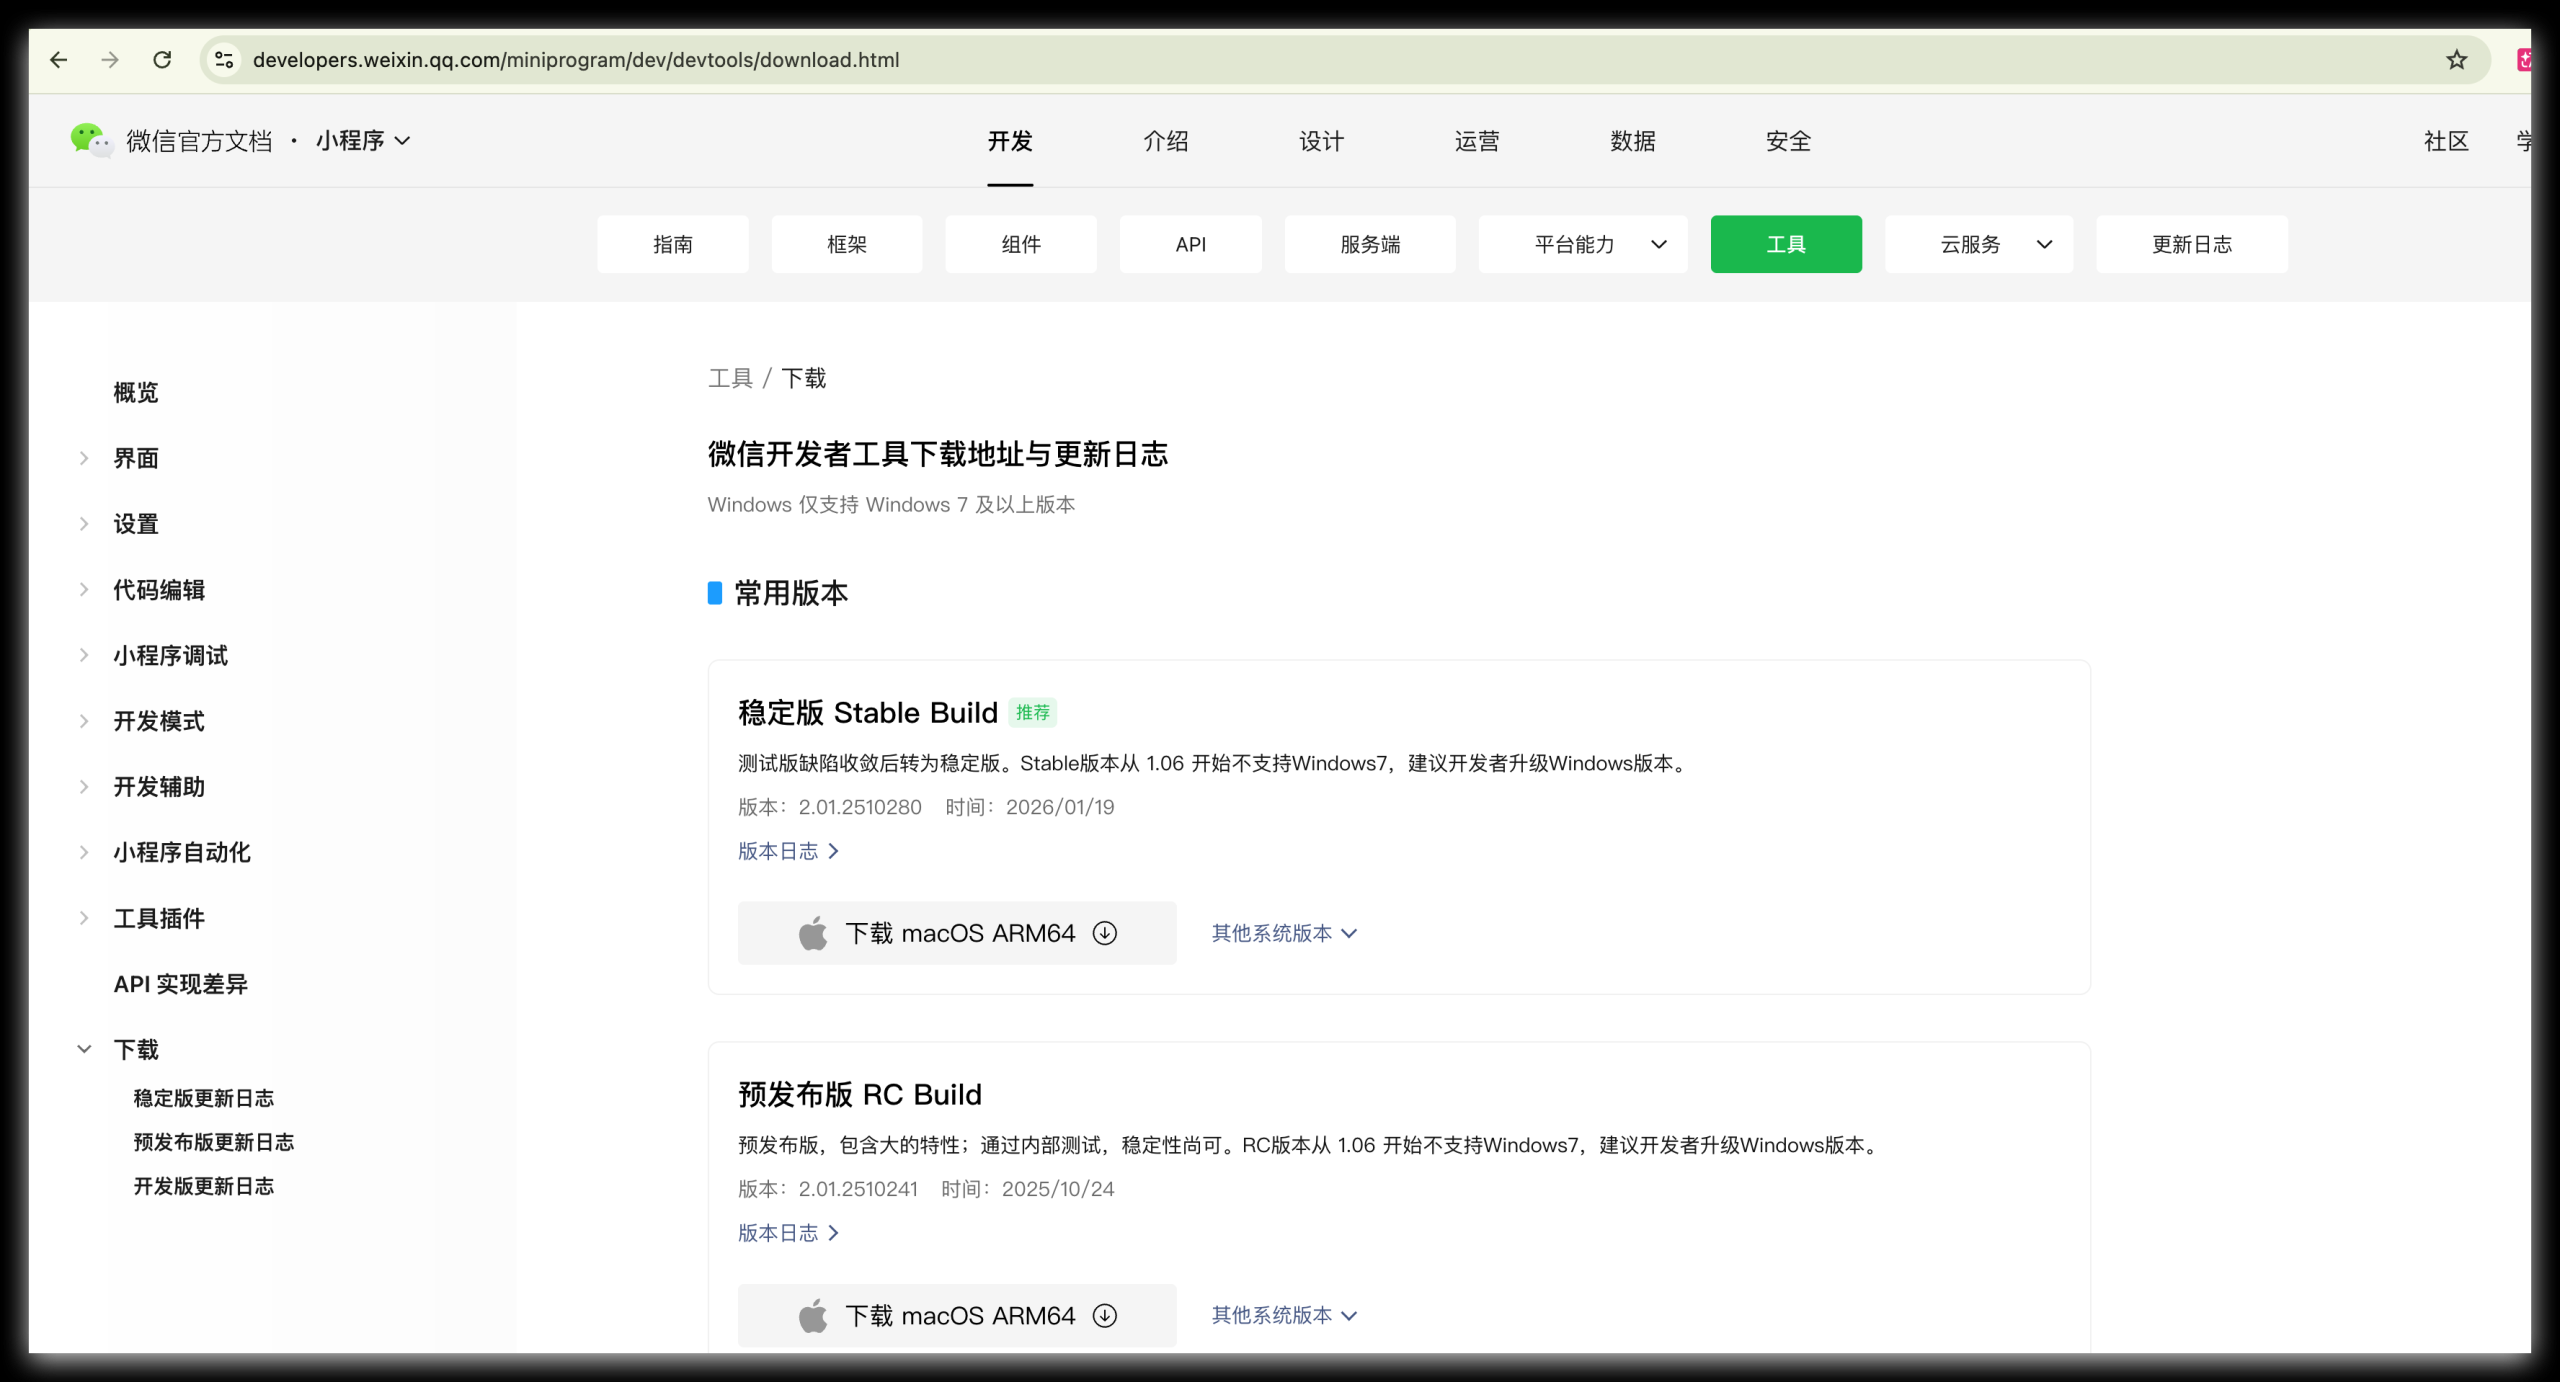Open the 小程序 product dropdown
Screen dimensions: 2560x1382
point(363,141)
